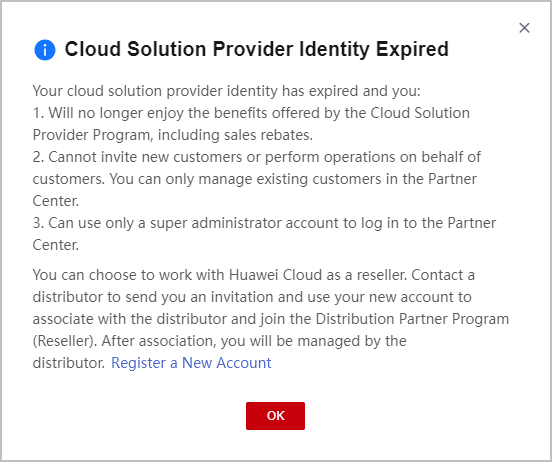Image resolution: width=552 pixels, height=462 pixels.
Task: Click '(Reseller)' in the last paragraph
Action: click(64, 341)
